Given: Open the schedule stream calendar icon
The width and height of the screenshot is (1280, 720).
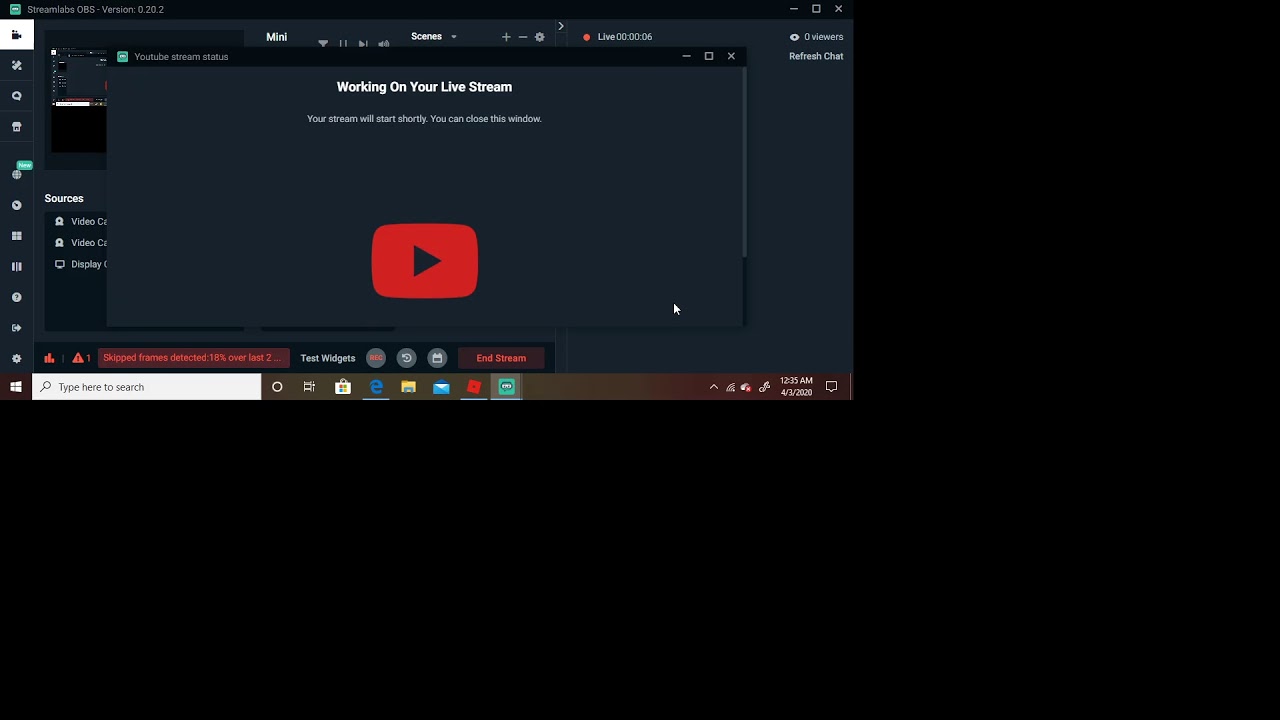Looking at the screenshot, I should pyautogui.click(x=437, y=358).
